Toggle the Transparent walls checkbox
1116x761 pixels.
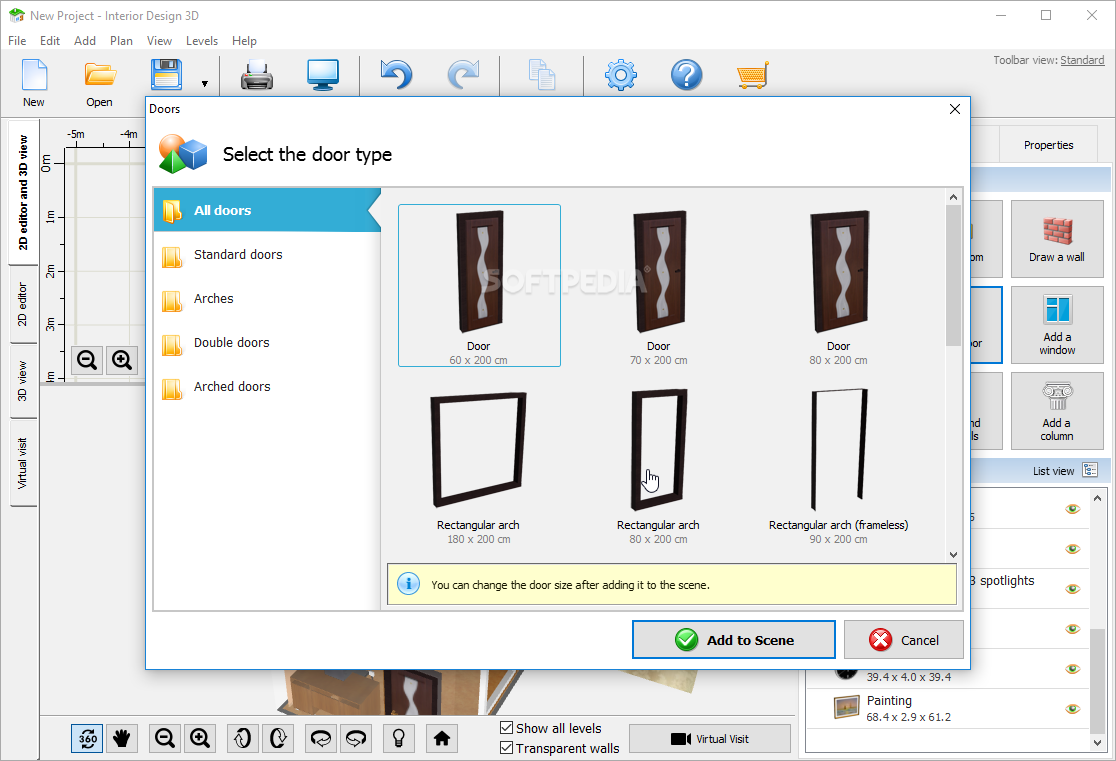tap(507, 747)
